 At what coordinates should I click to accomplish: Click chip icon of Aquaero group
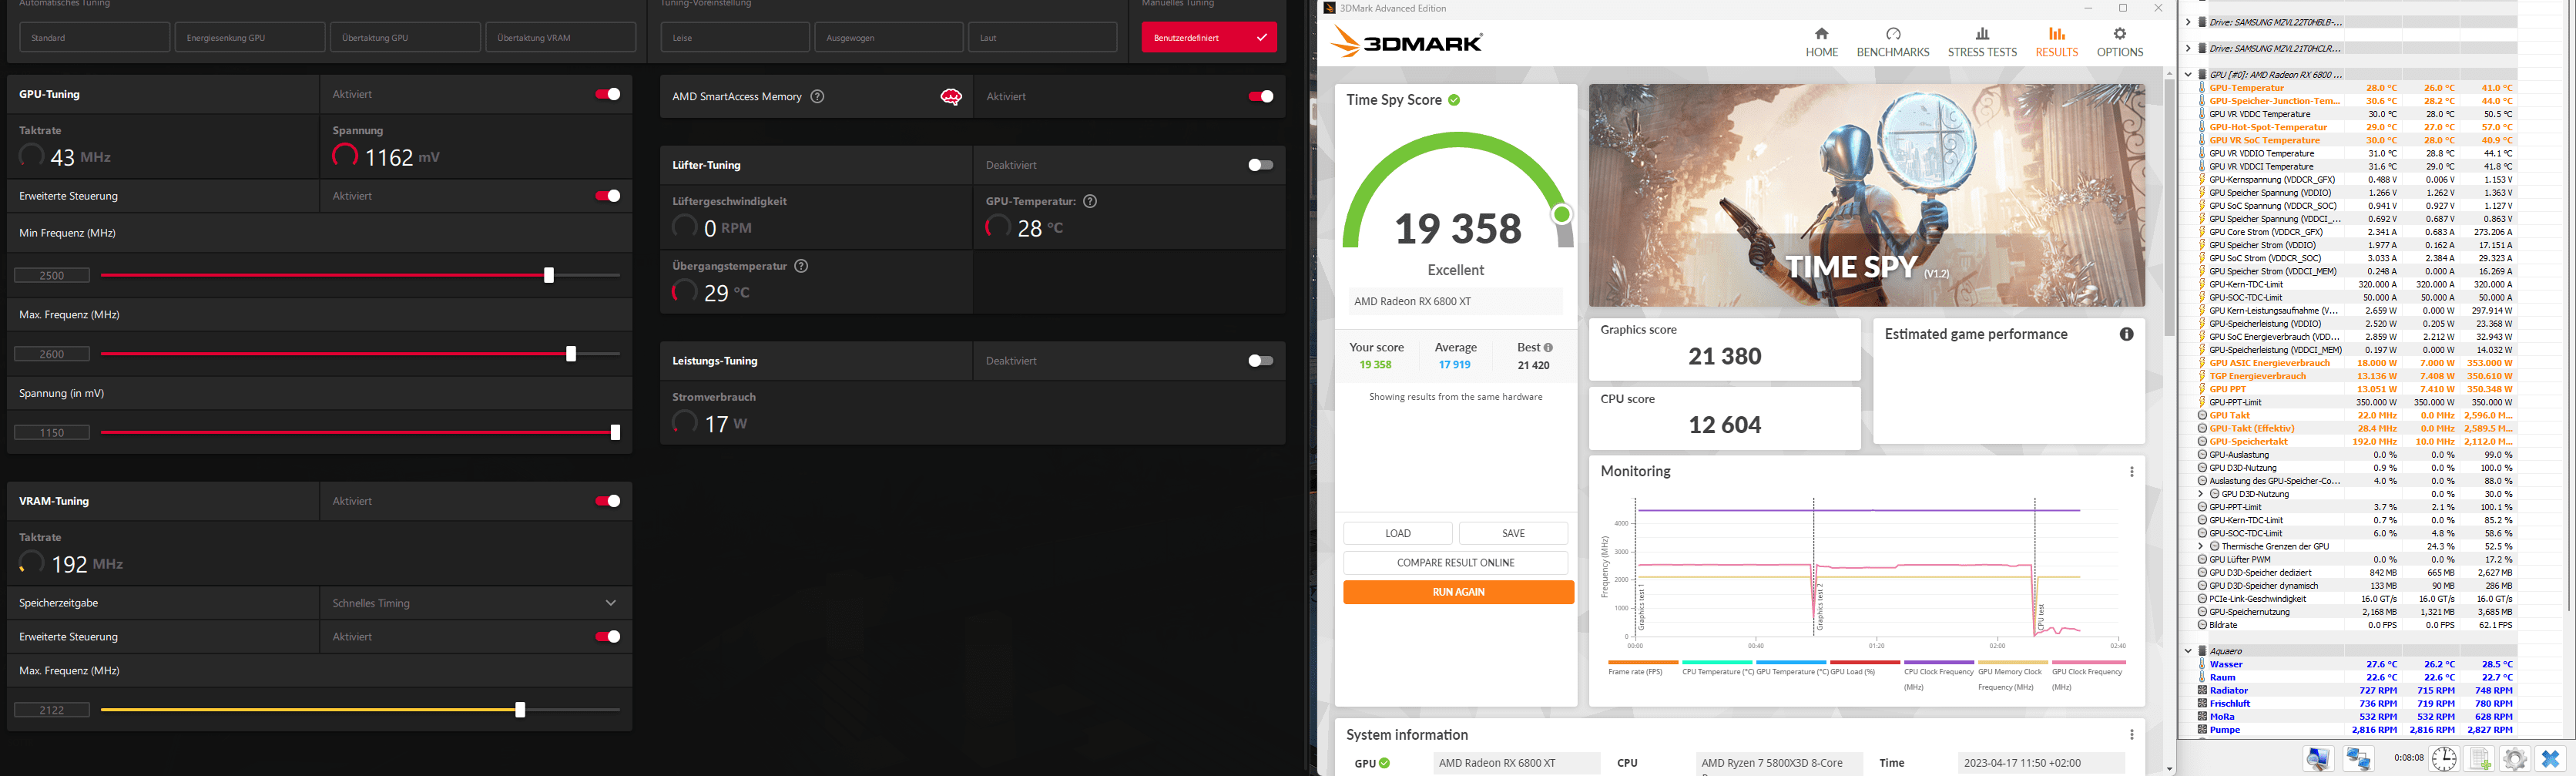(x=2202, y=651)
